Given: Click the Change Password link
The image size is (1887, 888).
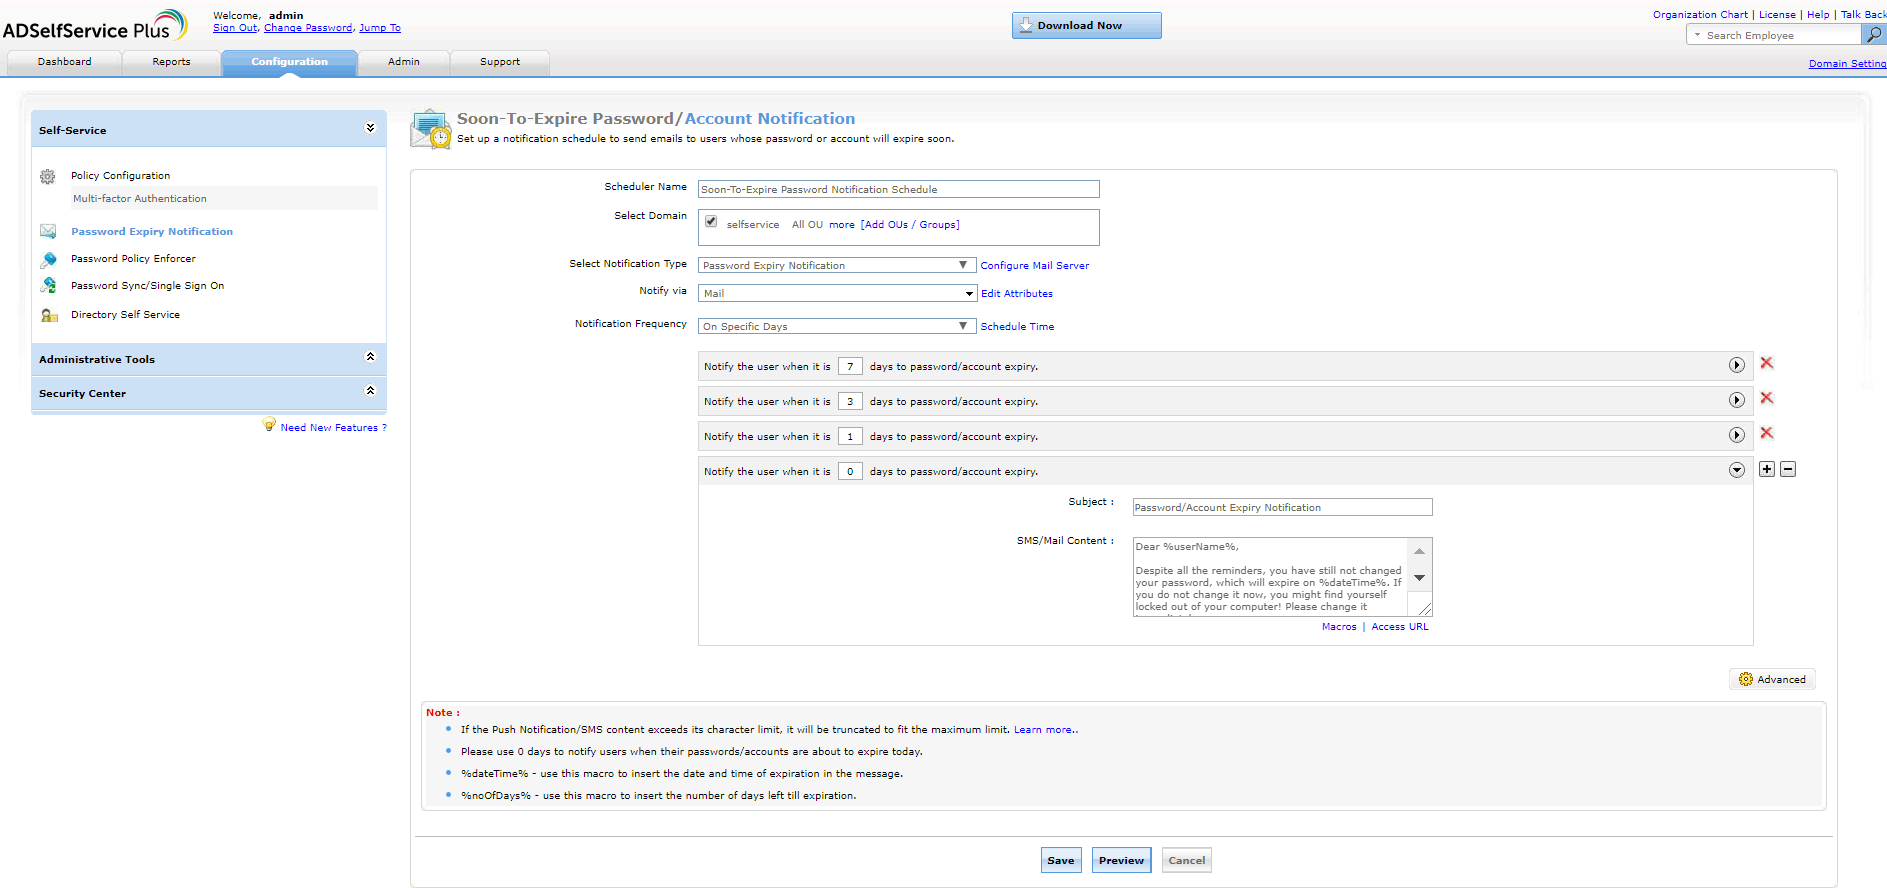Looking at the screenshot, I should click(308, 28).
